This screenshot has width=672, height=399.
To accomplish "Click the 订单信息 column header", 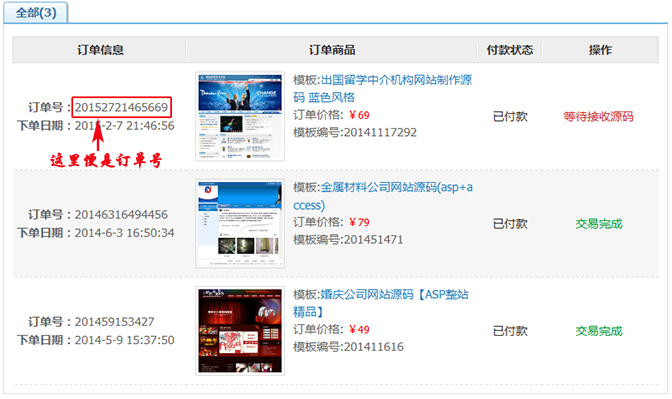I will (x=100, y=50).
